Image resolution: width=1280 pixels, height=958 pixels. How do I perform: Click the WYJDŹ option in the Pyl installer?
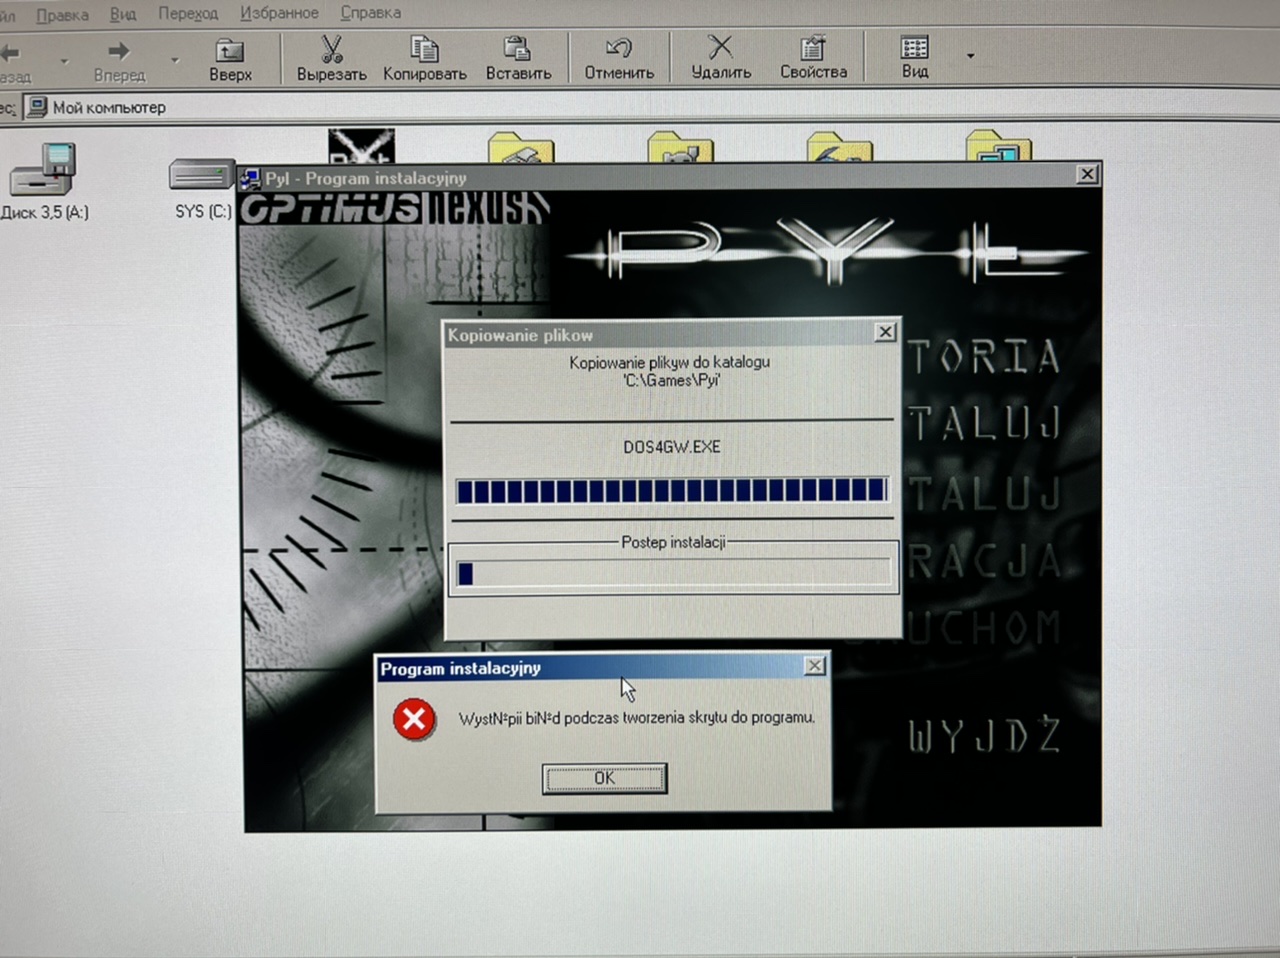point(985,735)
